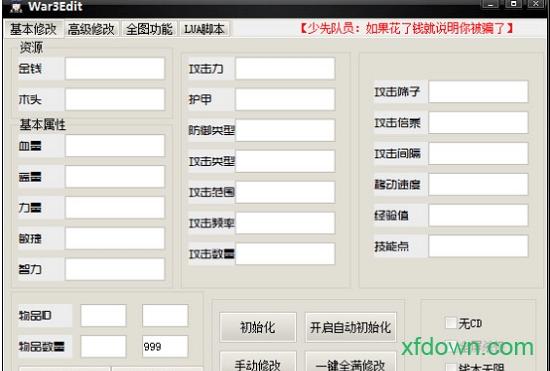Focus the 敏捷 input field
Image resolution: width=550 pixels, height=371 pixels.
(115, 238)
